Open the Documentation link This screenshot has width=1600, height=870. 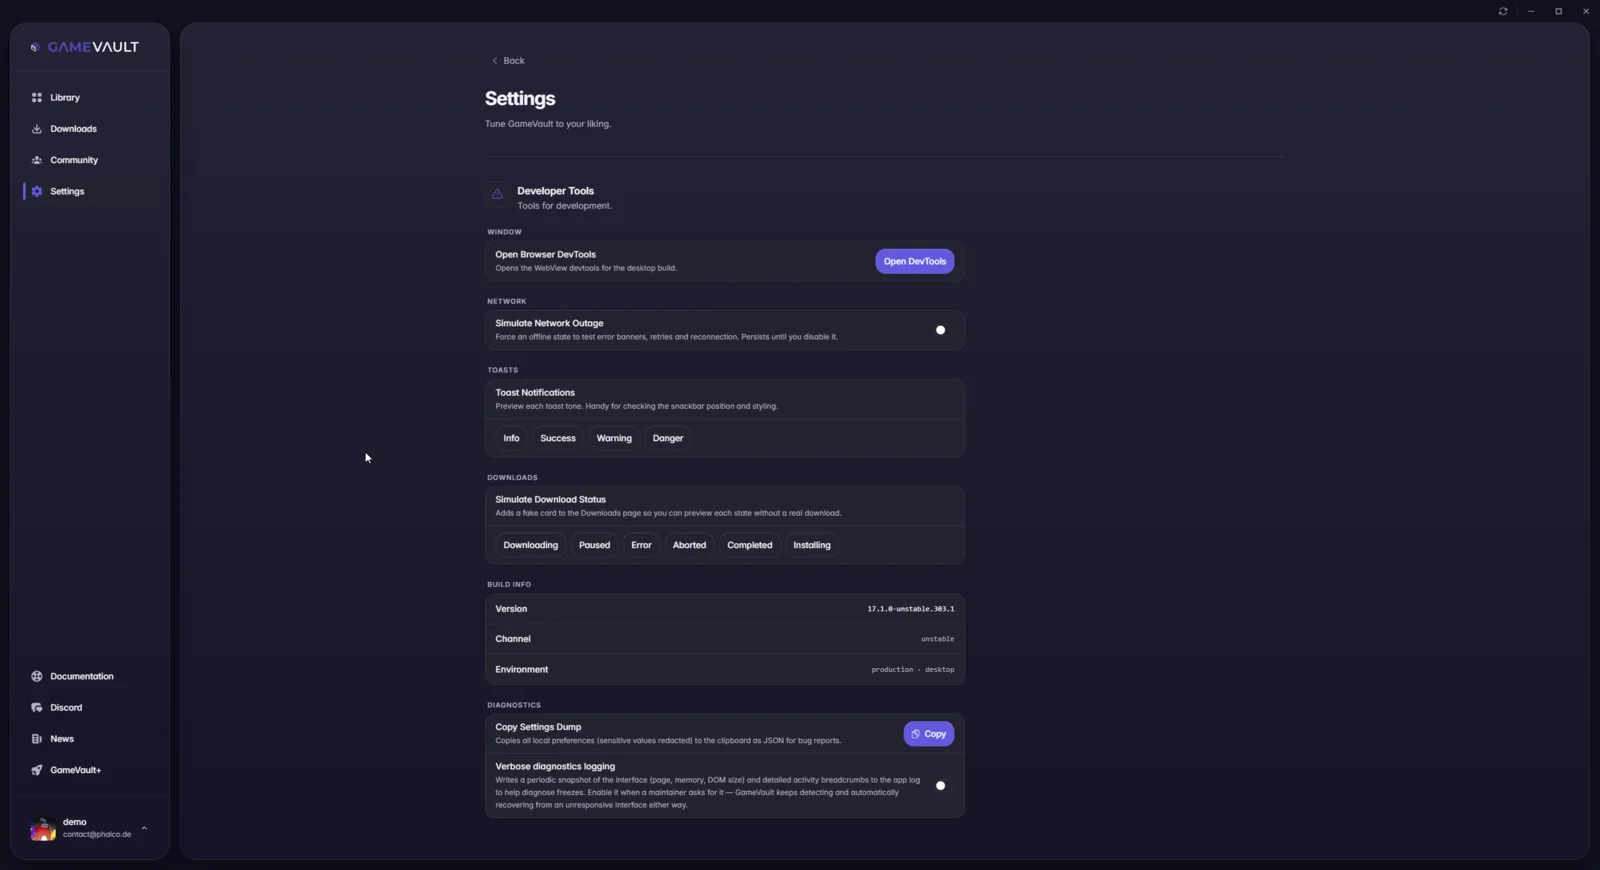(90, 676)
